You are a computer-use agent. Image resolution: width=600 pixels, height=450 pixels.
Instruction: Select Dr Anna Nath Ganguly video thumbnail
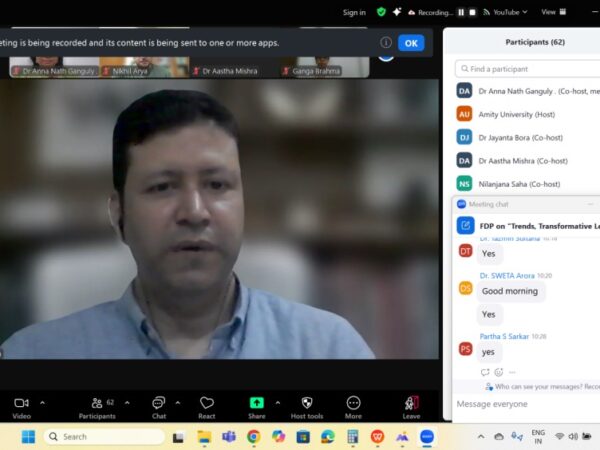(54, 67)
